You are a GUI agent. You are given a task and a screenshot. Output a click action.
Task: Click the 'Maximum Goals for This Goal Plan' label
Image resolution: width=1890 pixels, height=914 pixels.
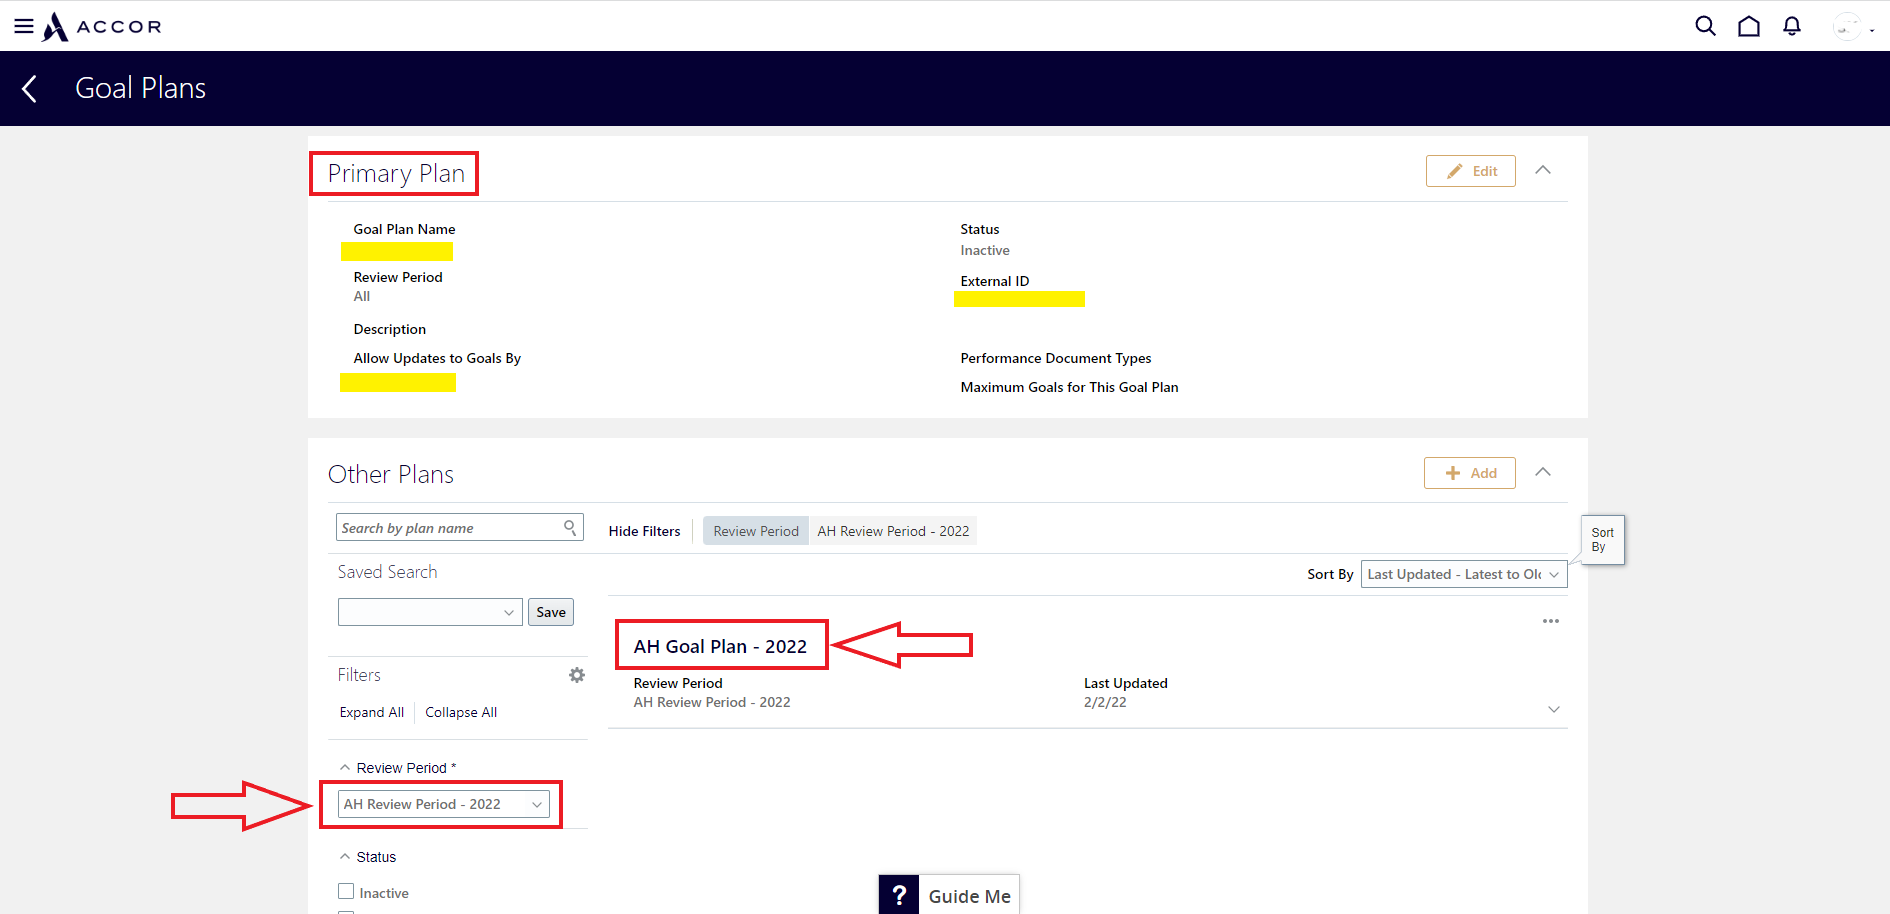point(1069,387)
